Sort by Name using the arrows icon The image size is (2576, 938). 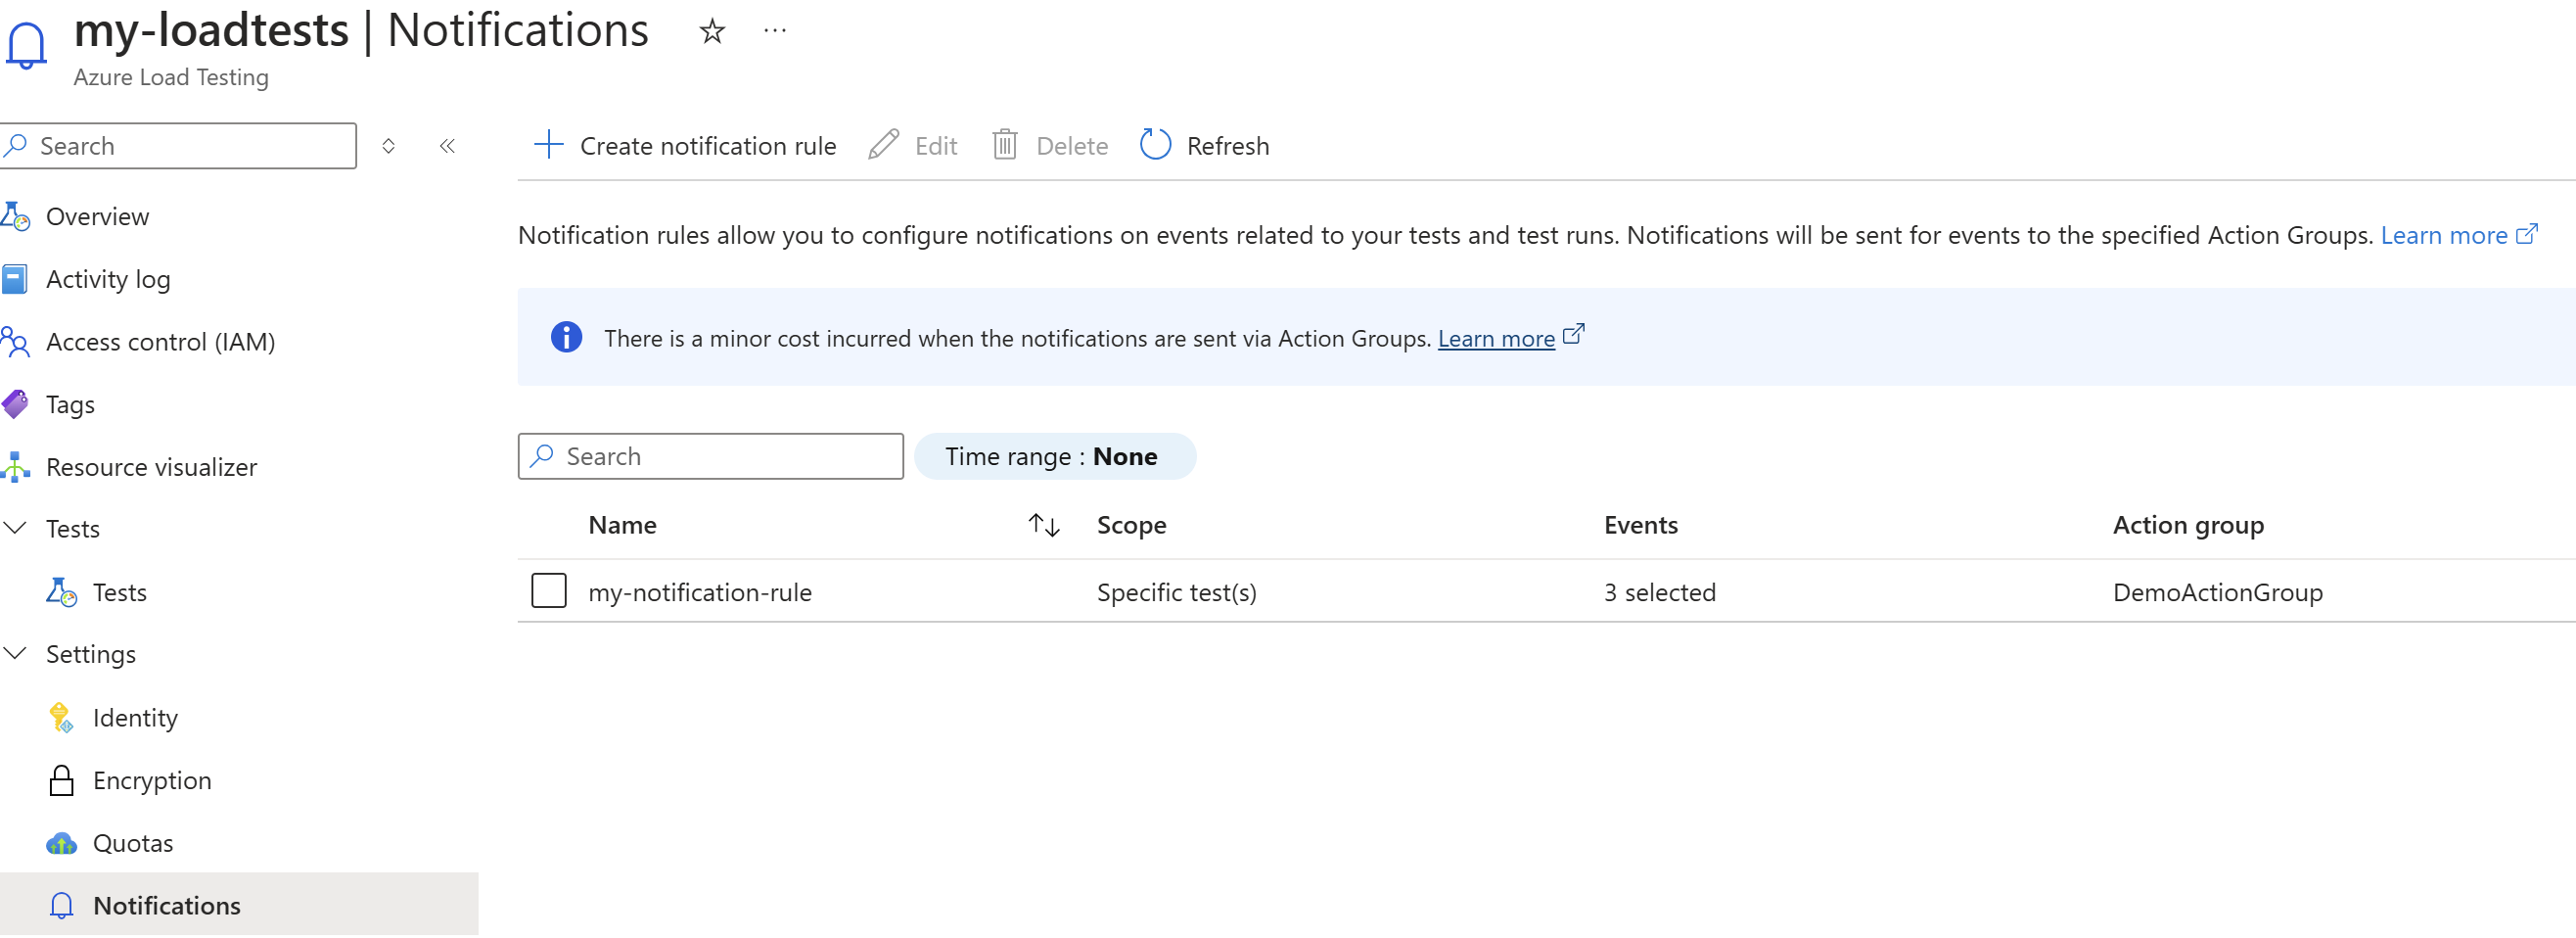point(1044,525)
